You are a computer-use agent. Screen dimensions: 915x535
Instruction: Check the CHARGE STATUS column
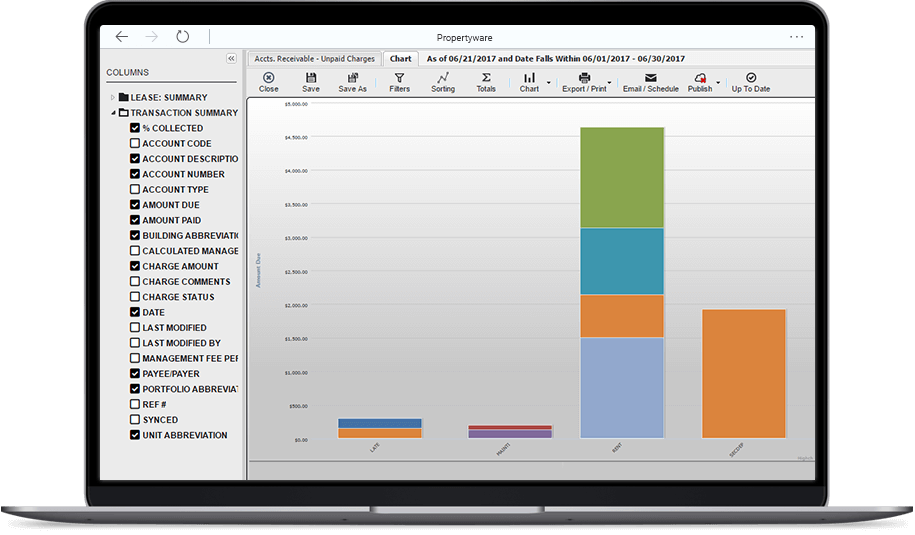[x=135, y=296]
